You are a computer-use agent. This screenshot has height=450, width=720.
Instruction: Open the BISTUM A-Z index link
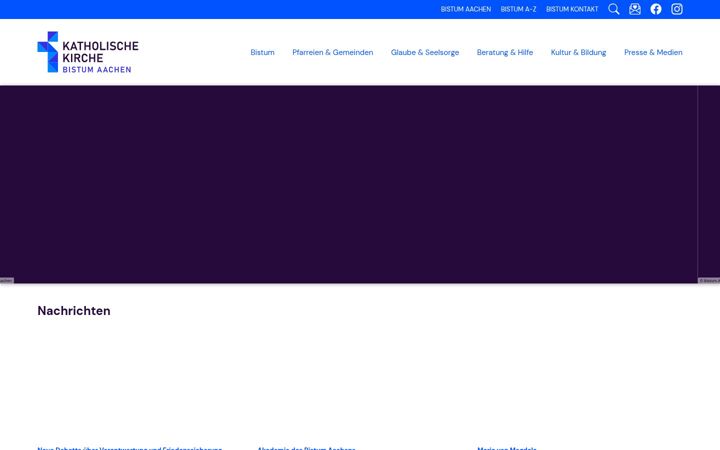518,9
